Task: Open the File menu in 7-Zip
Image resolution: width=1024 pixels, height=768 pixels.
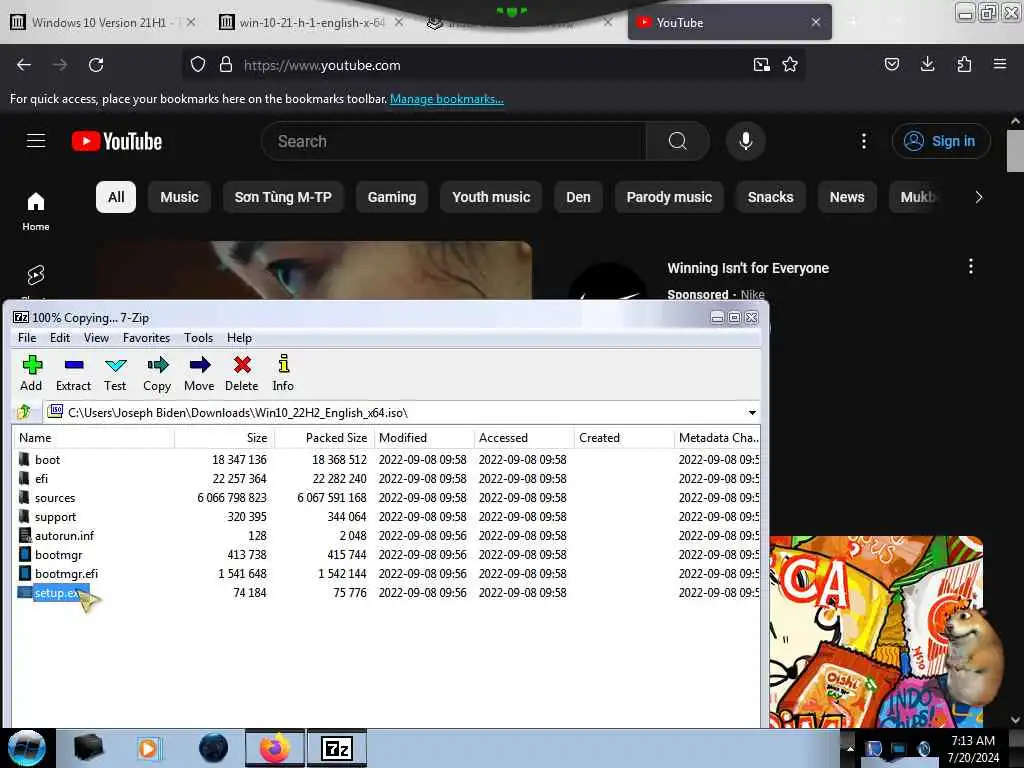Action: tap(27, 338)
